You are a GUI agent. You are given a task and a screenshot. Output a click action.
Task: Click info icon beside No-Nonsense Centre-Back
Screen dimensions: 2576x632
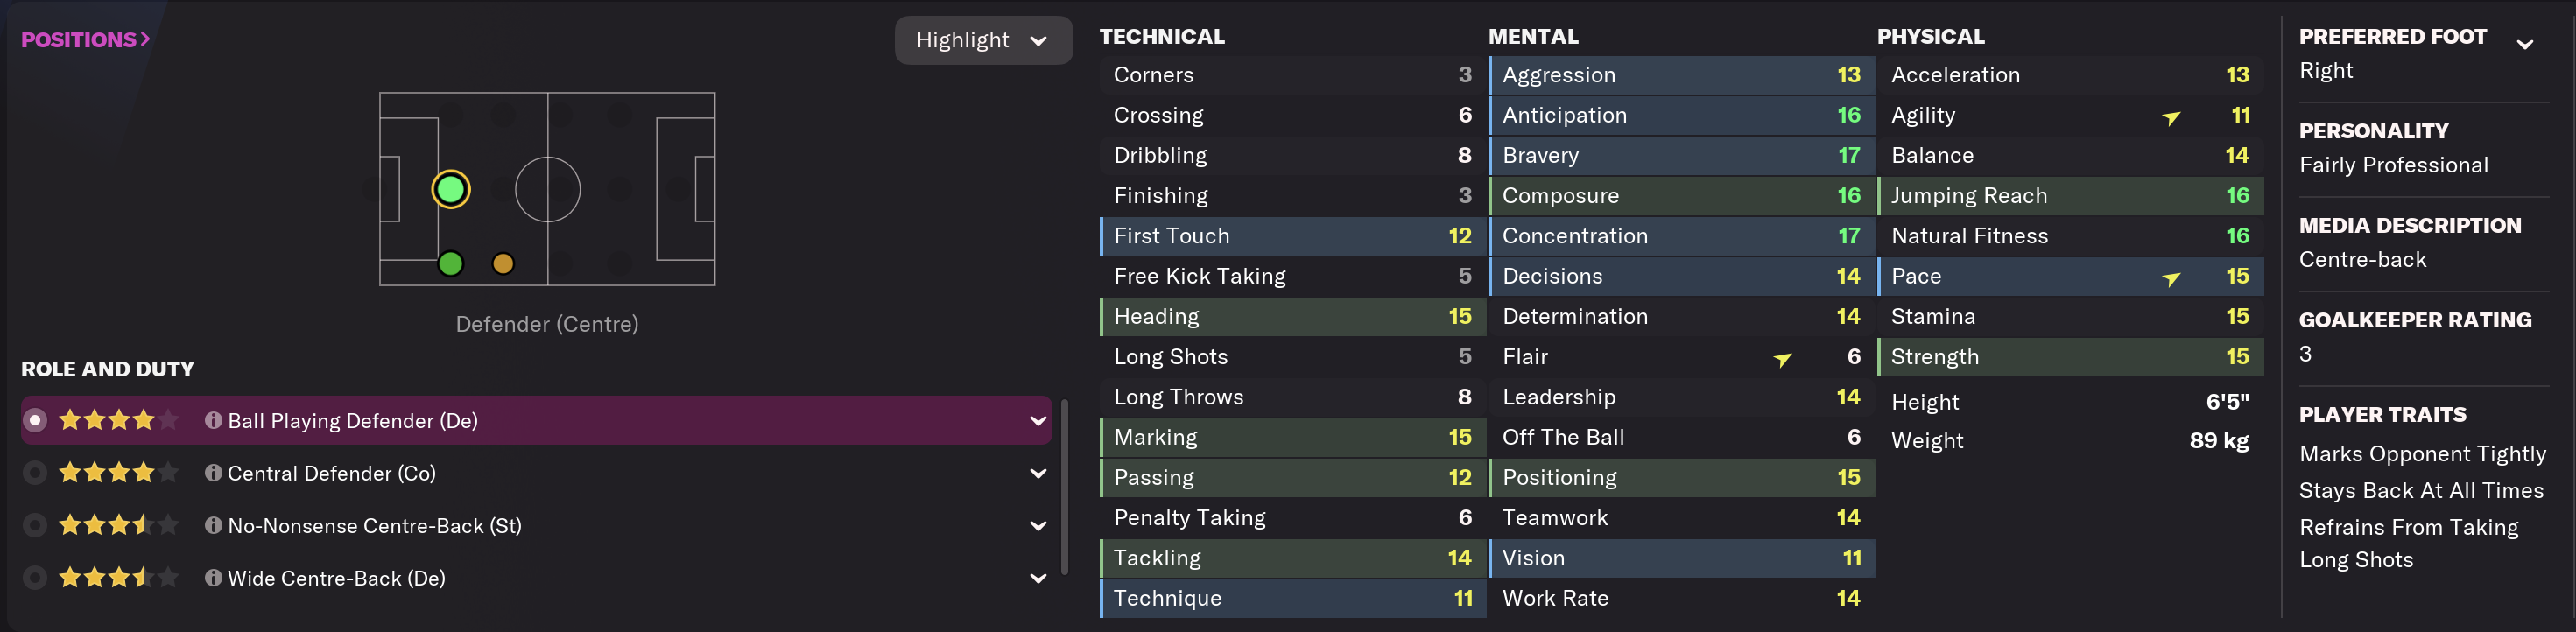(x=213, y=526)
